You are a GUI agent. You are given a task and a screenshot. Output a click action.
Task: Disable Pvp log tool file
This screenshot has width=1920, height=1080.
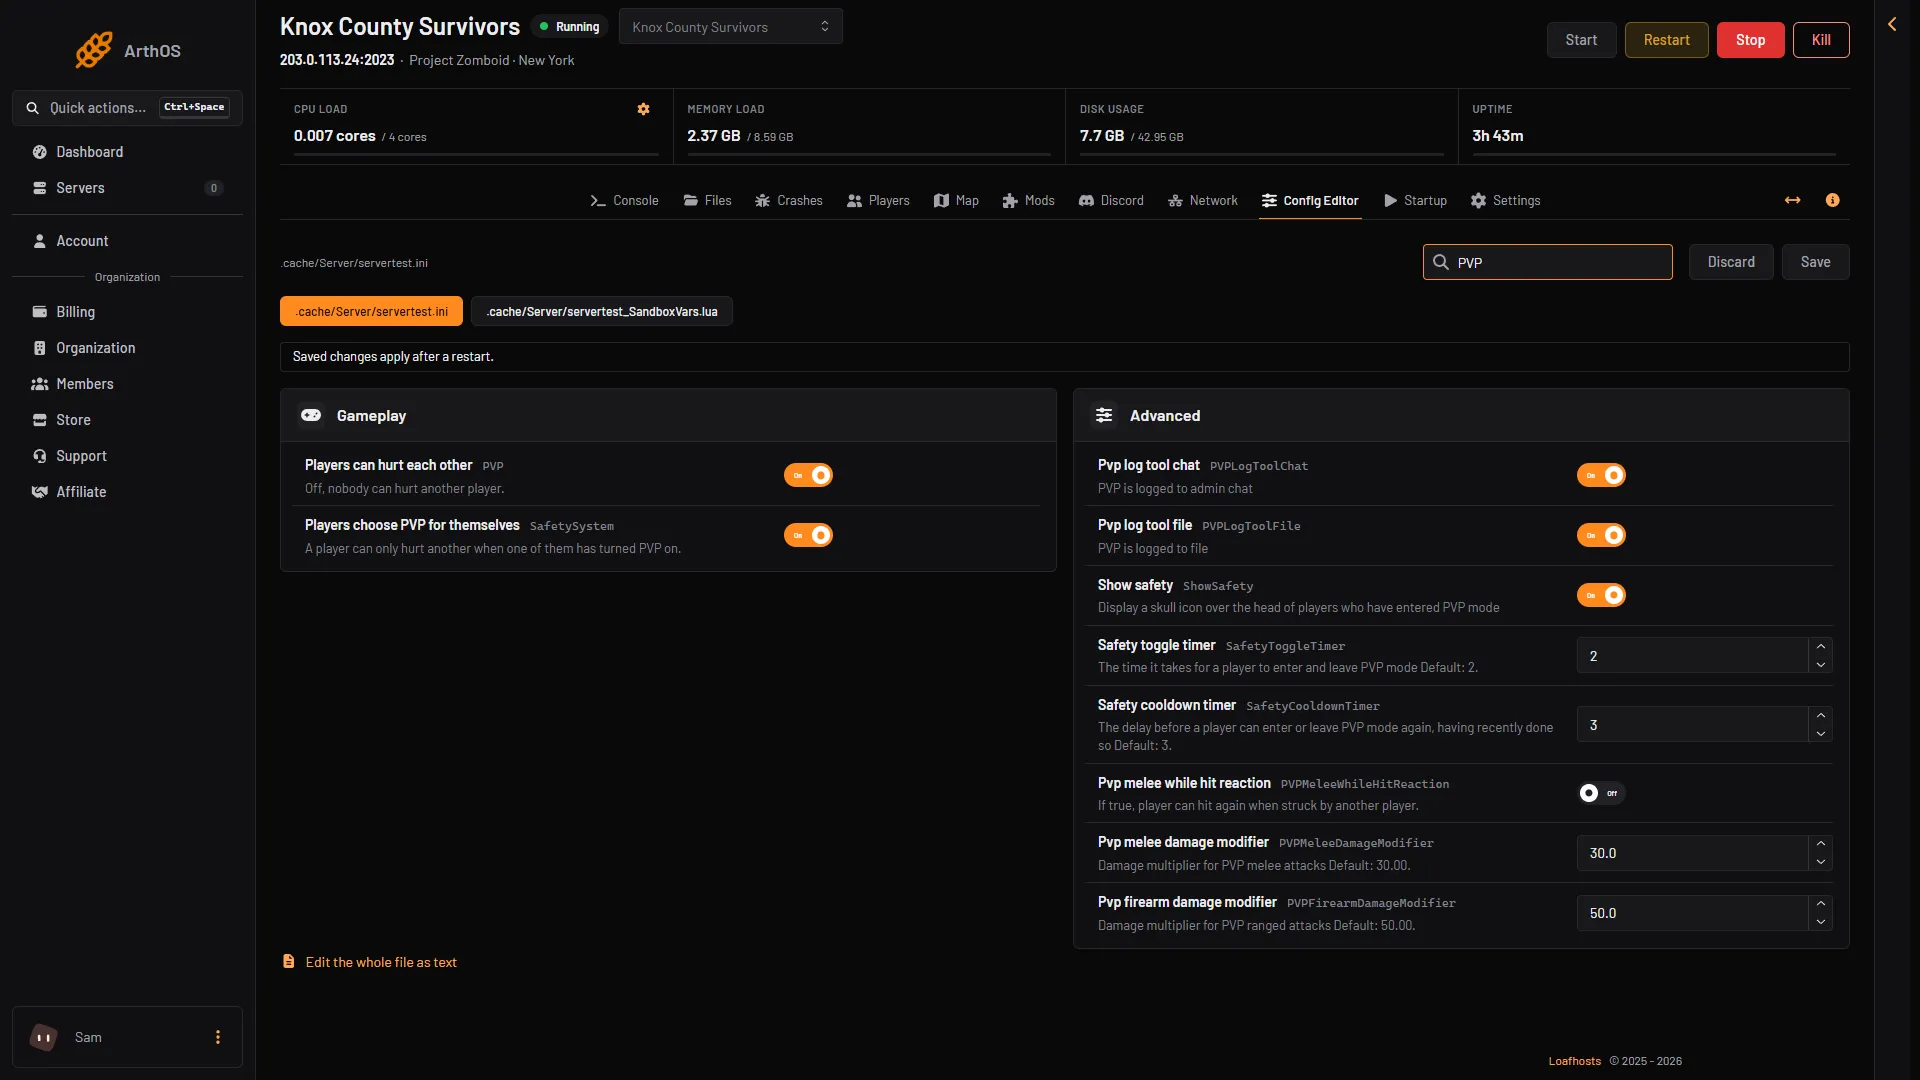(1601, 535)
